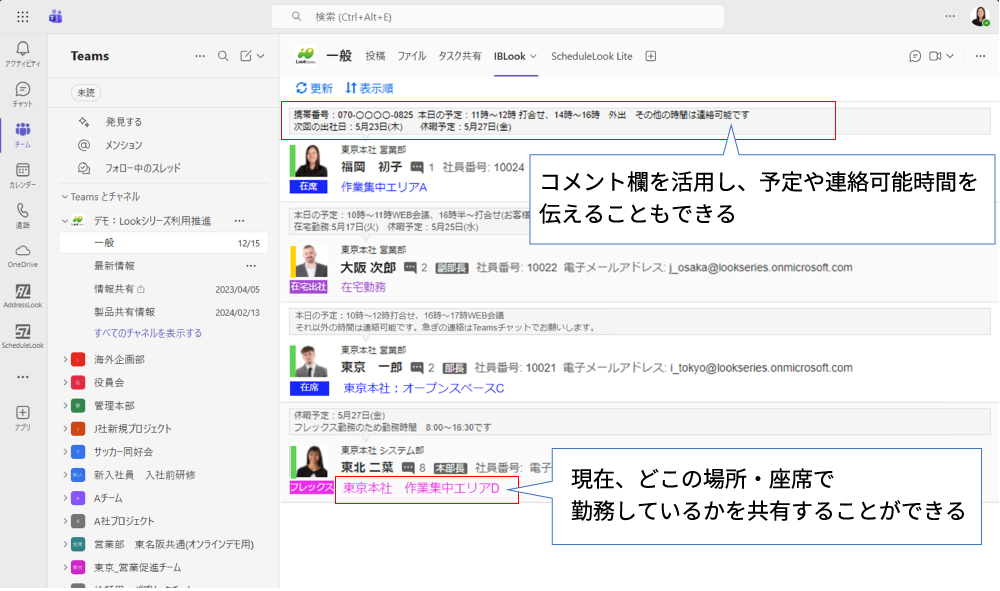The height and width of the screenshot is (591, 1000).
Task: Open the video call dropdown arrow
Action: 950,56
